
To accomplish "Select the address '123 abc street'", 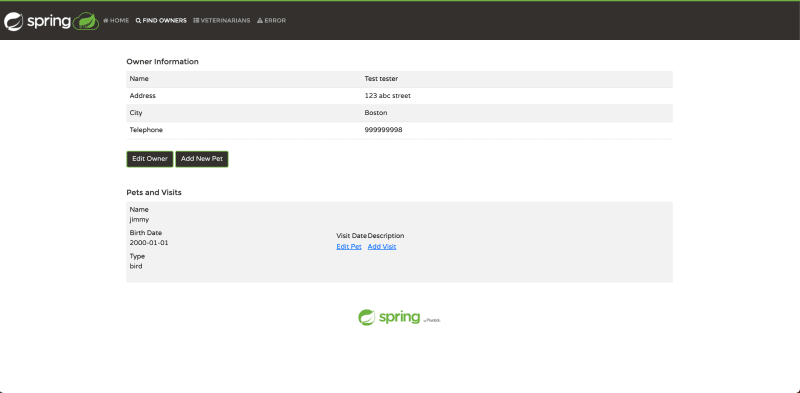I will click(x=387, y=95).
